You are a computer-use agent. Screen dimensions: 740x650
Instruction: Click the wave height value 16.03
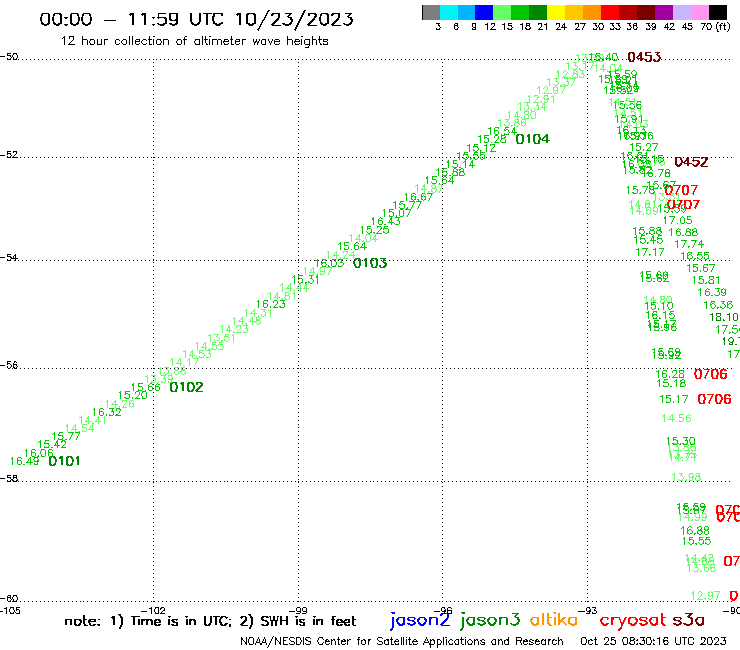point(329,263)
